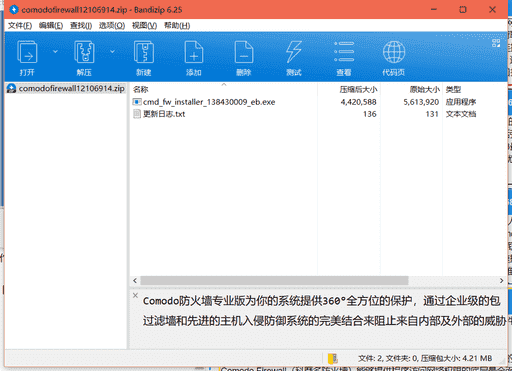Open the 查找(I) menu
The width and height of the screenshot is (512, 371).
(81, 26)
